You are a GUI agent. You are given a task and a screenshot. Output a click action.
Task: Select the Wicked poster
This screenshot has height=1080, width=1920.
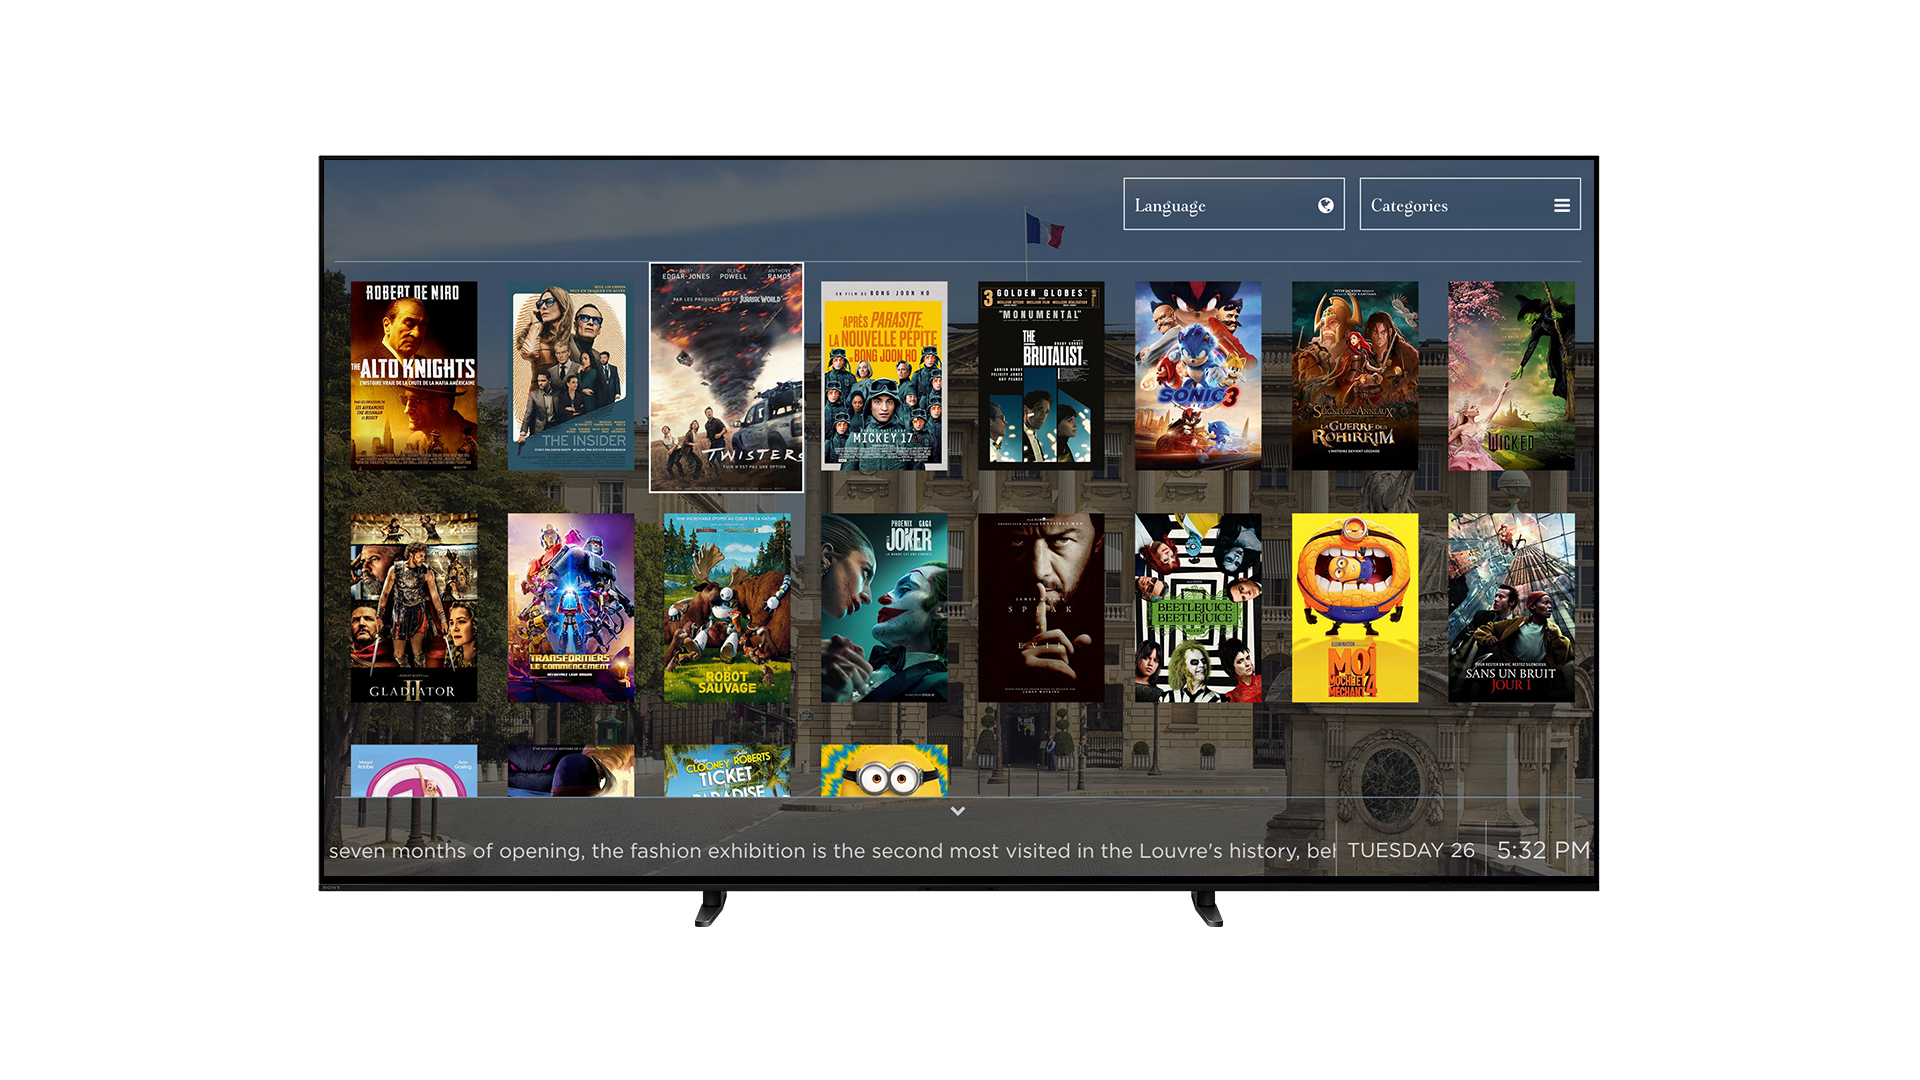[x=1511, y=376]
